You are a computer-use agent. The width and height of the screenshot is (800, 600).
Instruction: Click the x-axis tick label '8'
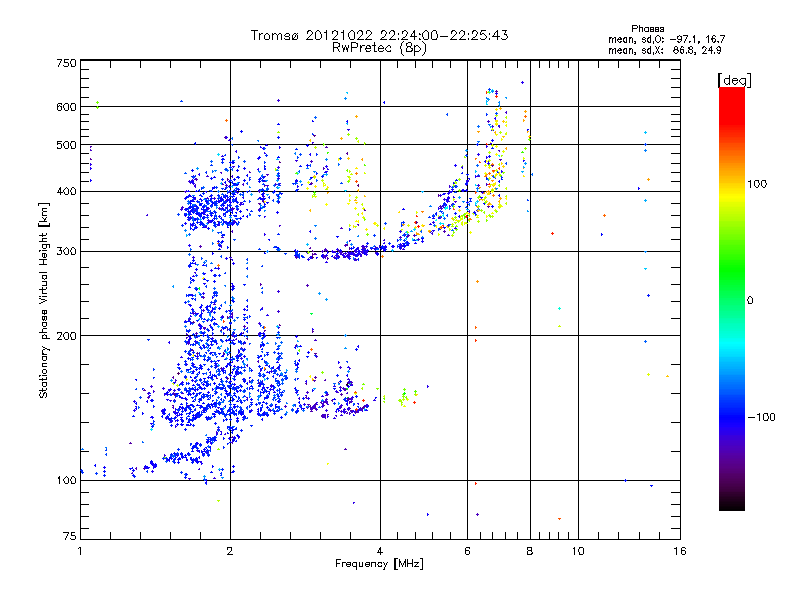[530, 551]
